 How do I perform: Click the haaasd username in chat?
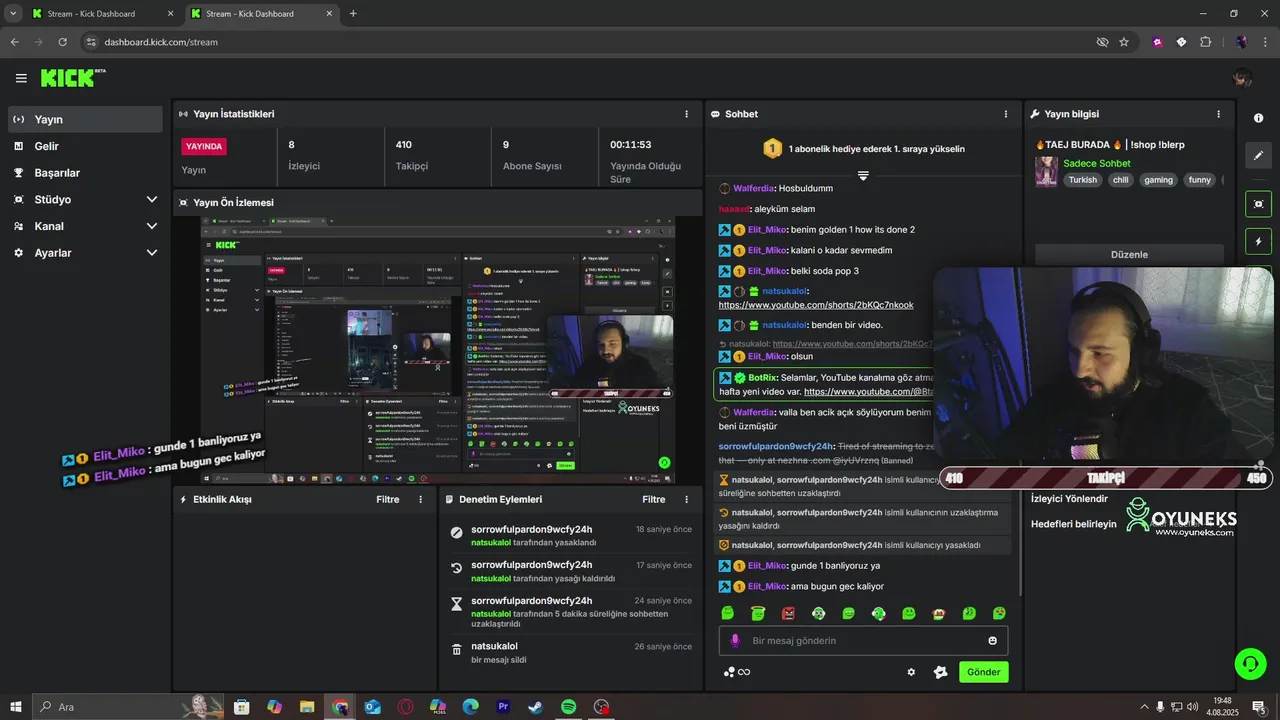point(736,209)
